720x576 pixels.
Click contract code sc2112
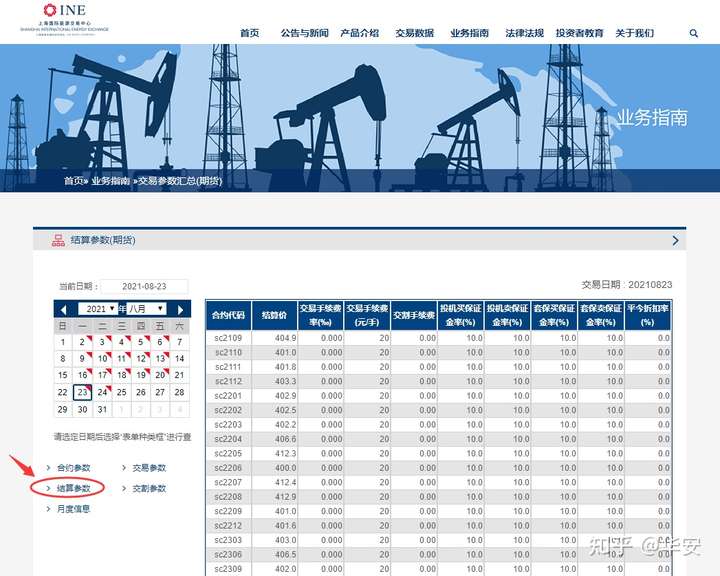228,381
